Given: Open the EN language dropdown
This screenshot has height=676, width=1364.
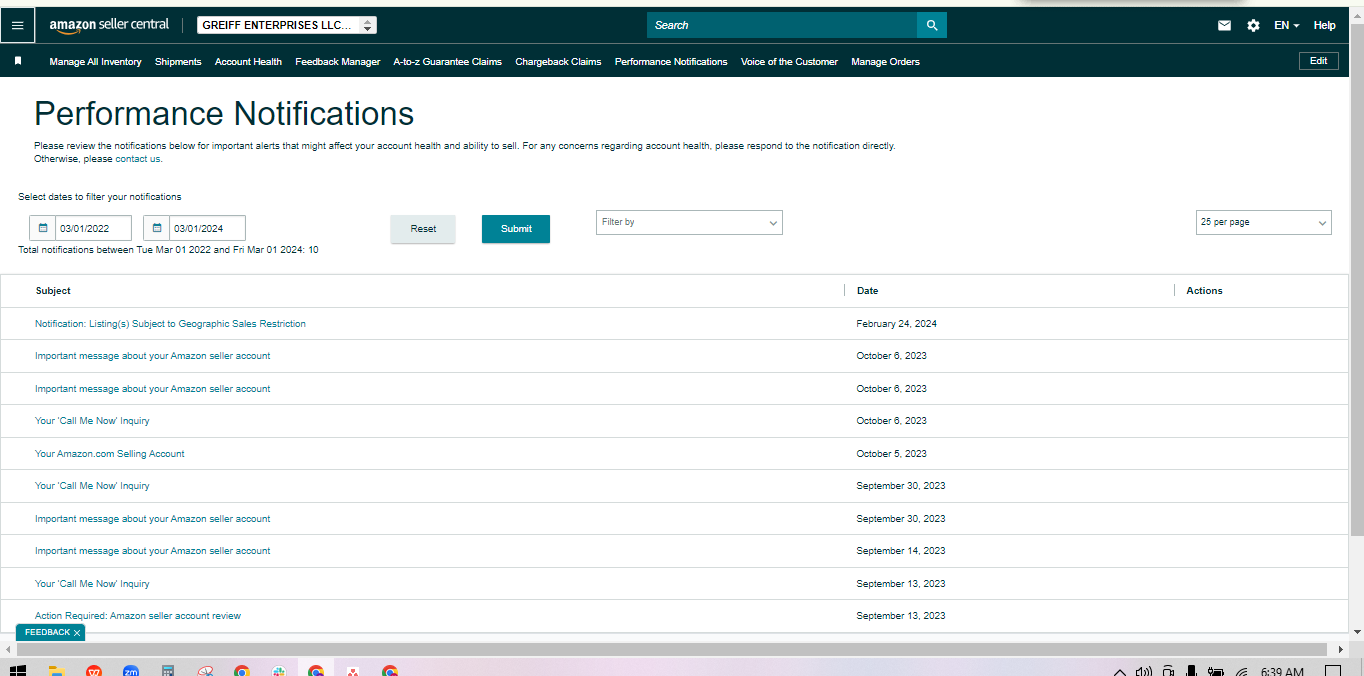Looking at the screenshot, I should (x=1286, y=25).
